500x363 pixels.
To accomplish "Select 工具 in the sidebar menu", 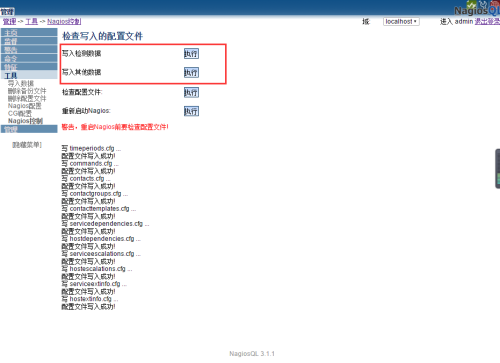I will coord(29,75).
